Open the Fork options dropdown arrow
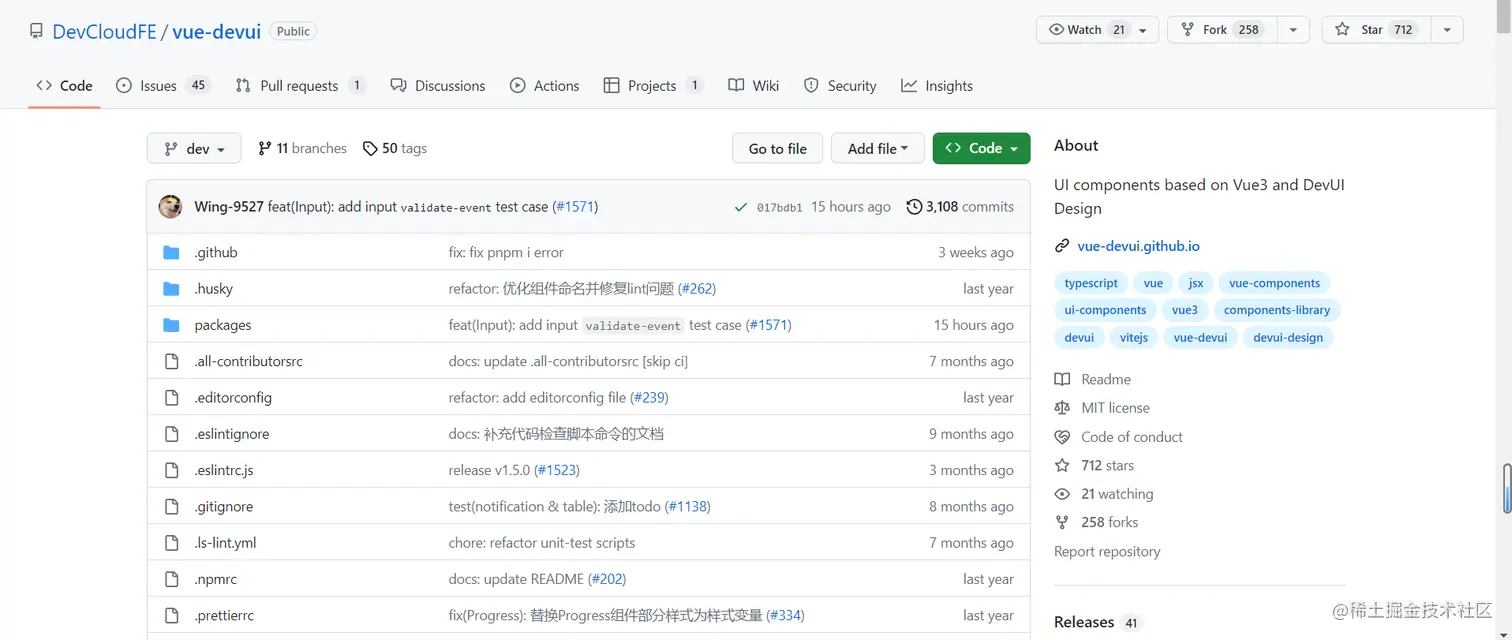The image size is (1512, 640). tap(1294, 30)
